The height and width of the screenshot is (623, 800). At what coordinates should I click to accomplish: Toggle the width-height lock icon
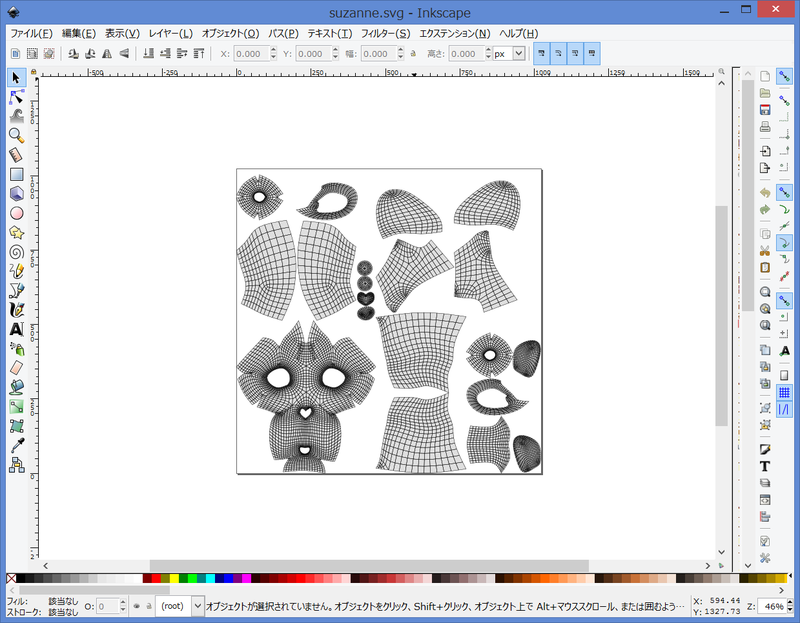[x=413, y=54]
